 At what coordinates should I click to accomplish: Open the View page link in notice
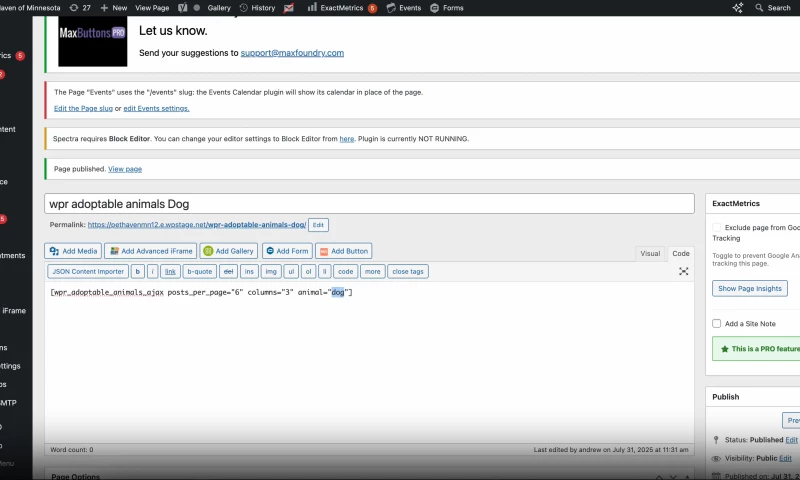(x=125, y=169)
